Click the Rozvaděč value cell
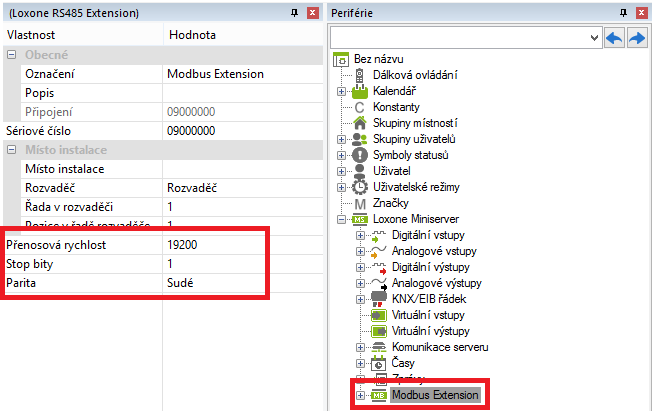Image resolution: width=652 pixels, height=411 pixels. coord(242,188)
